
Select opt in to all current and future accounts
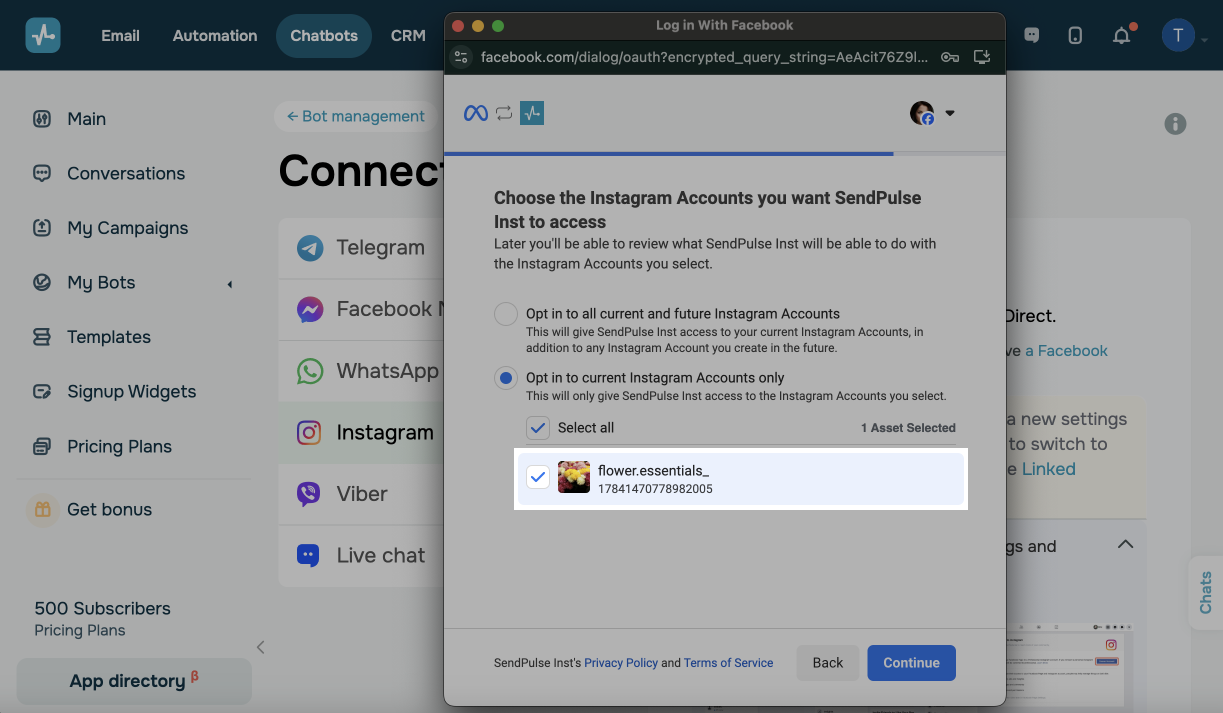(x=506, y=314)
